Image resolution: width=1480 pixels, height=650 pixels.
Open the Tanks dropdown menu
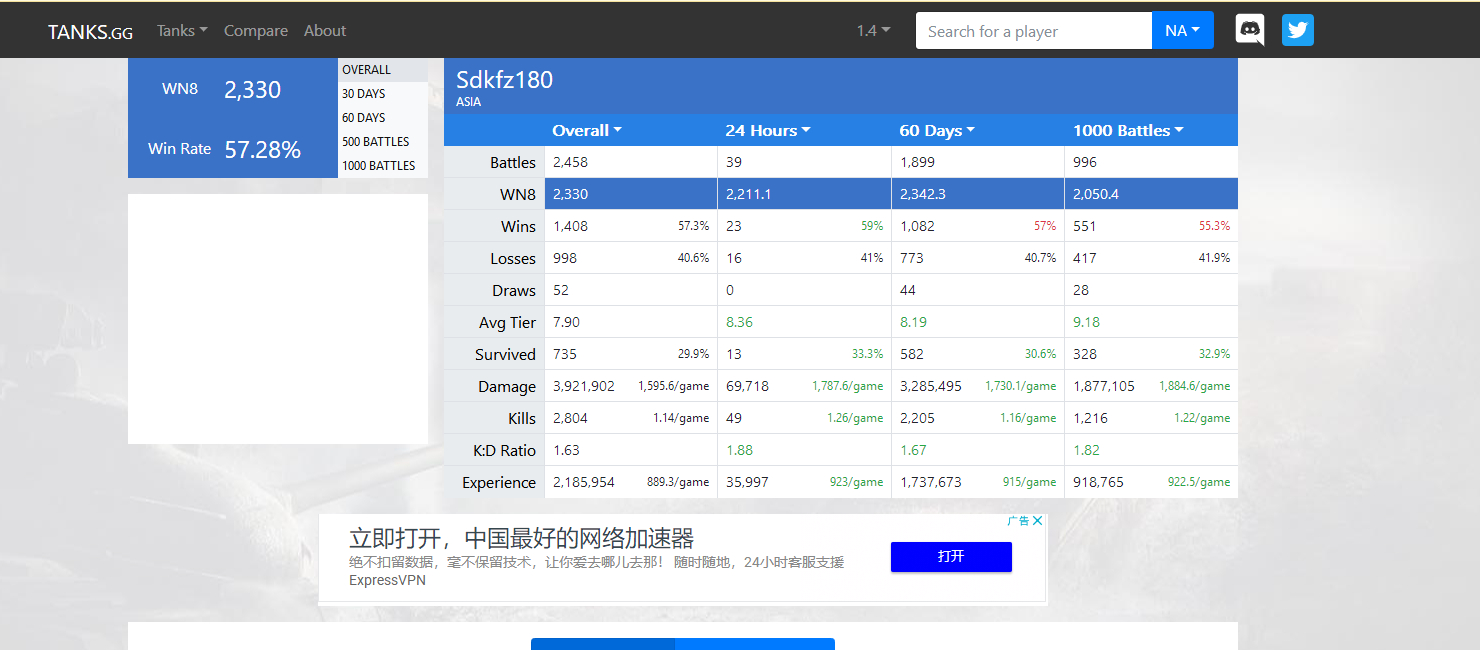(x=182, y=31)
